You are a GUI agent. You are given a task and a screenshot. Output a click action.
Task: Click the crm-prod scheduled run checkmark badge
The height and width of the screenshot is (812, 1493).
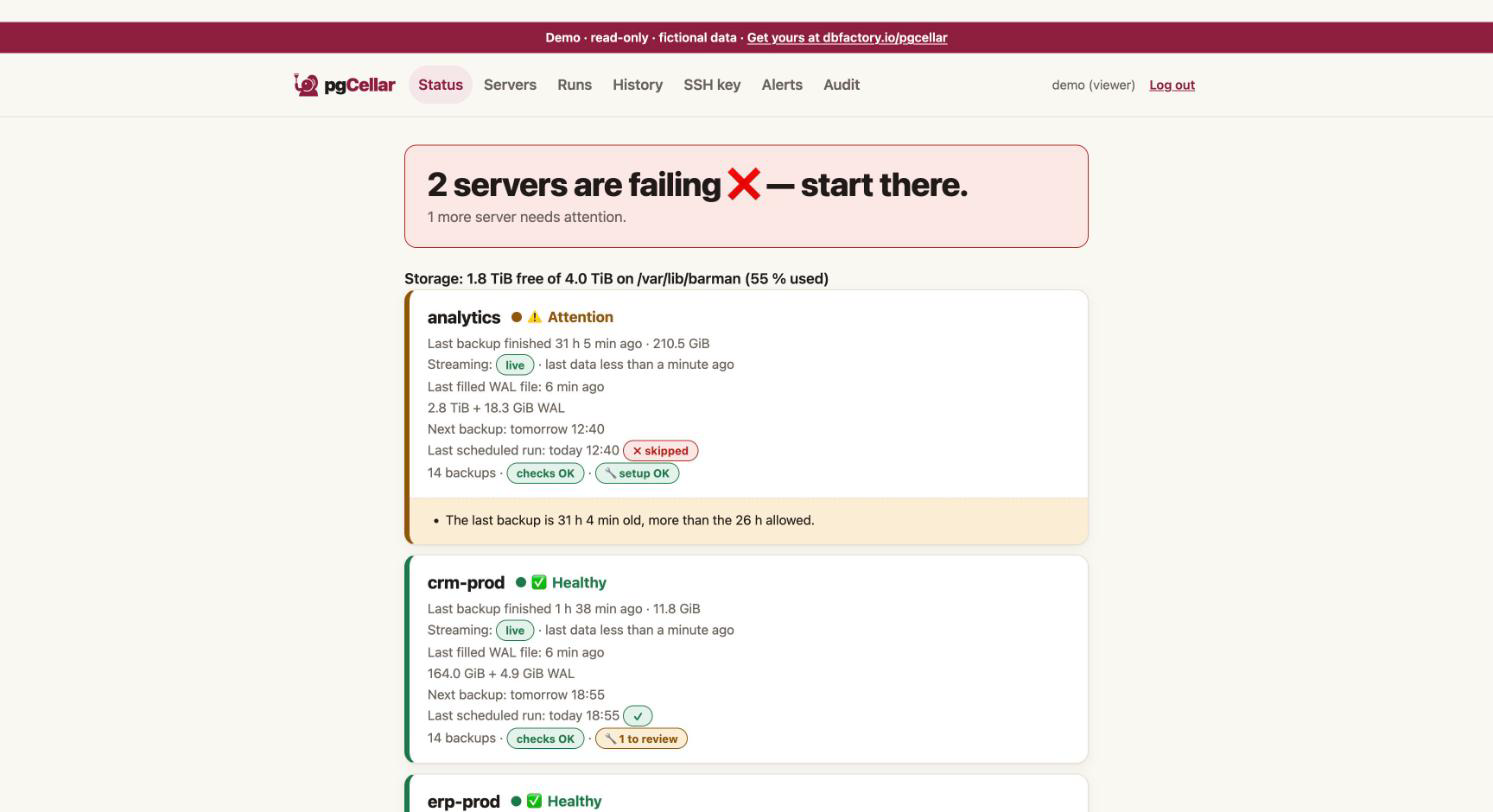pyautogui.click(x=638, y=716)
